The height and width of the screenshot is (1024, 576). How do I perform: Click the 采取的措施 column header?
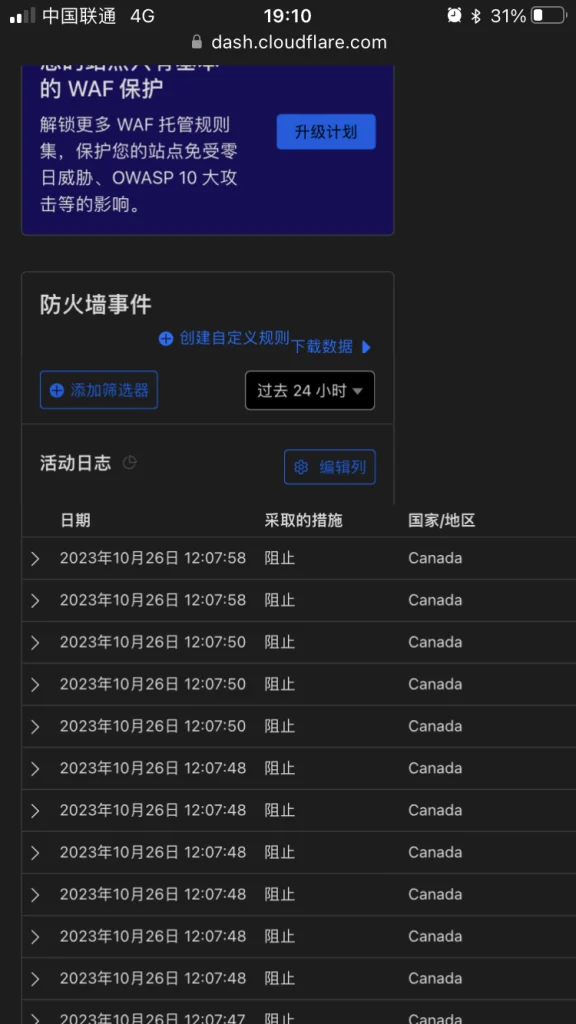(x=304, y=520)
